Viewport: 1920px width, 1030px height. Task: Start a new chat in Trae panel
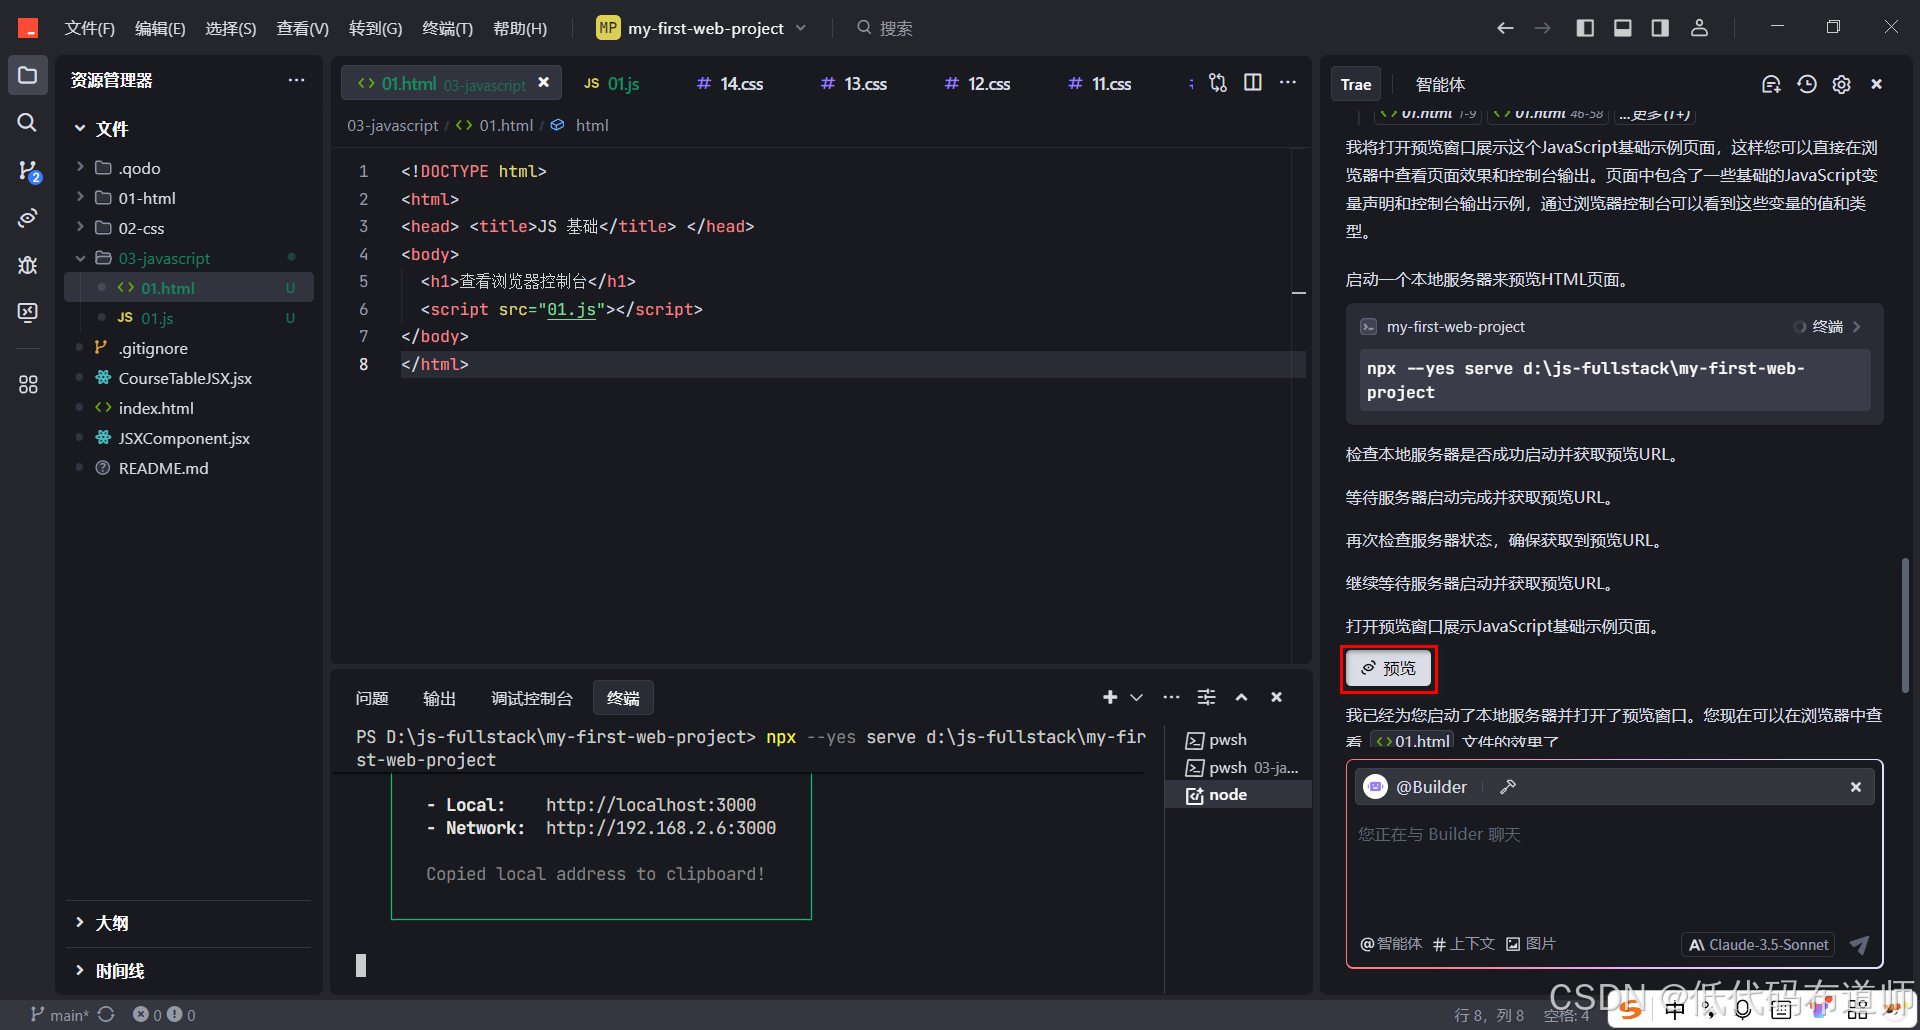click(1771, 85)
